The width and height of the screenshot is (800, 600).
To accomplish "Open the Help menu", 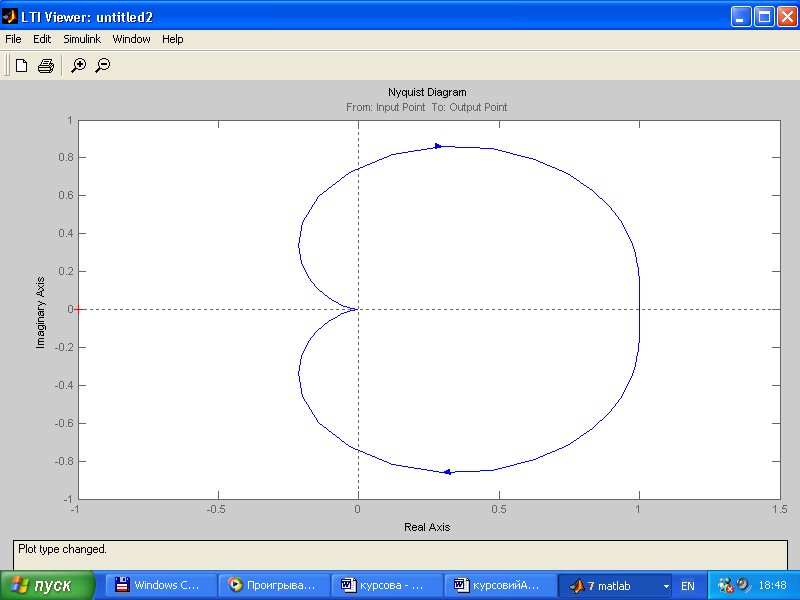I will coord(172,39).
